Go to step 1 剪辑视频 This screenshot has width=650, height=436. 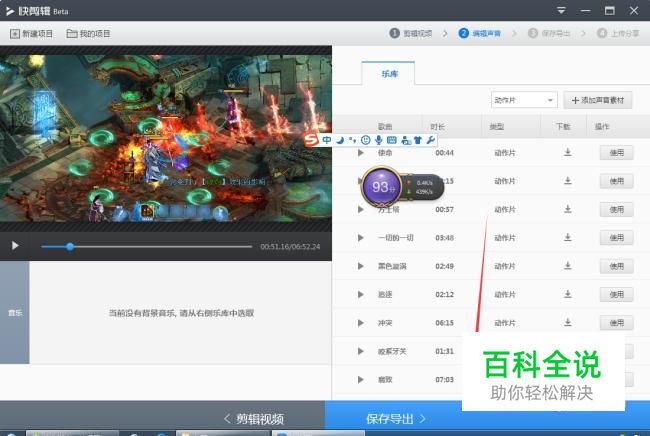(411, 33)
